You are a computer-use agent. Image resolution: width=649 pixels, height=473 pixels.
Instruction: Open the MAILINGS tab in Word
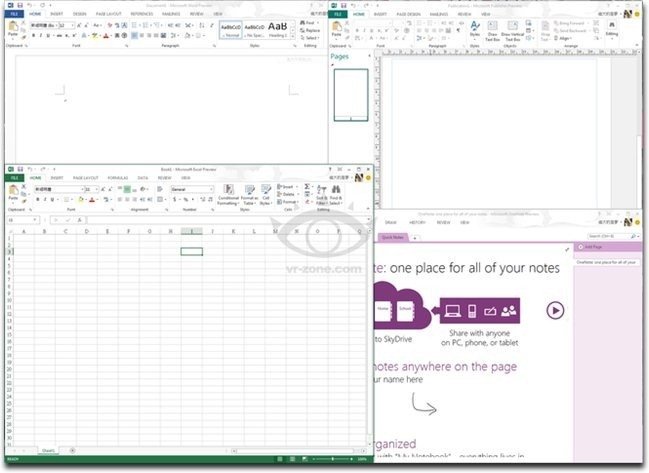click(x=171, y=14)
